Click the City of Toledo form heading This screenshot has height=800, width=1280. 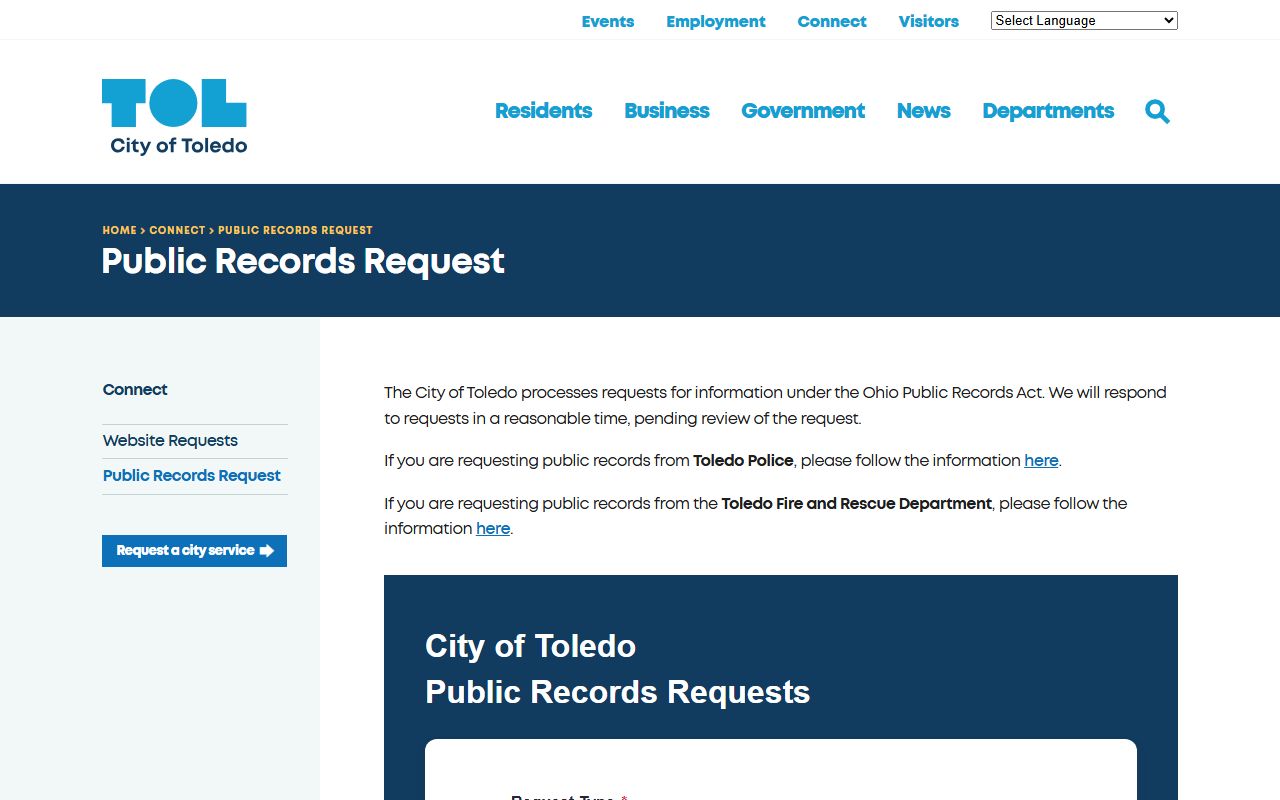tap(530, 646)
